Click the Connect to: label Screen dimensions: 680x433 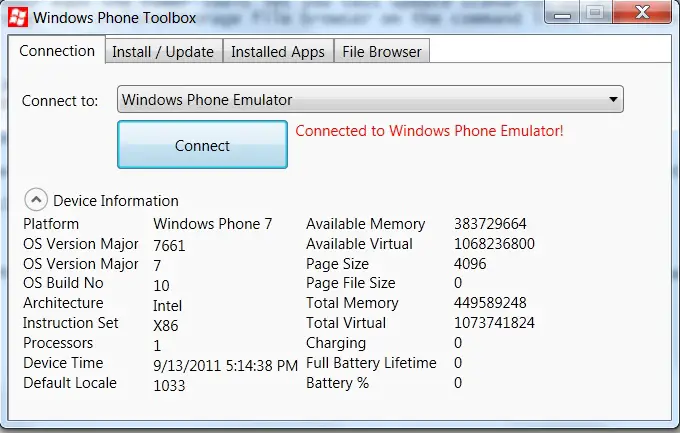point(60,101)
